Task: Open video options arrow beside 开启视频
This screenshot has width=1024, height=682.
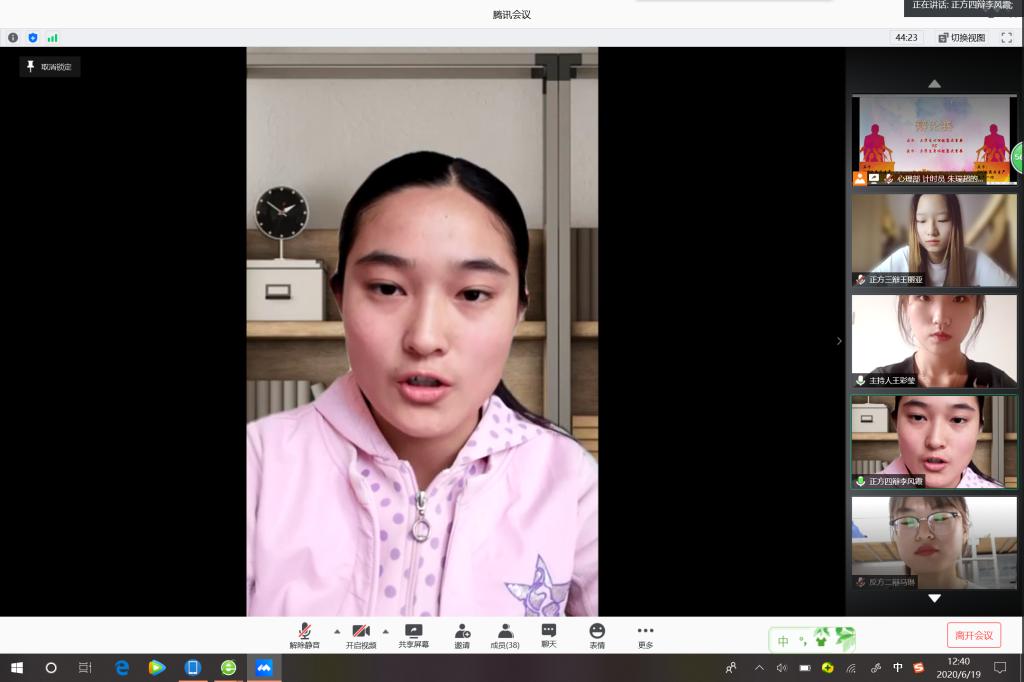Action: [385, 631]
